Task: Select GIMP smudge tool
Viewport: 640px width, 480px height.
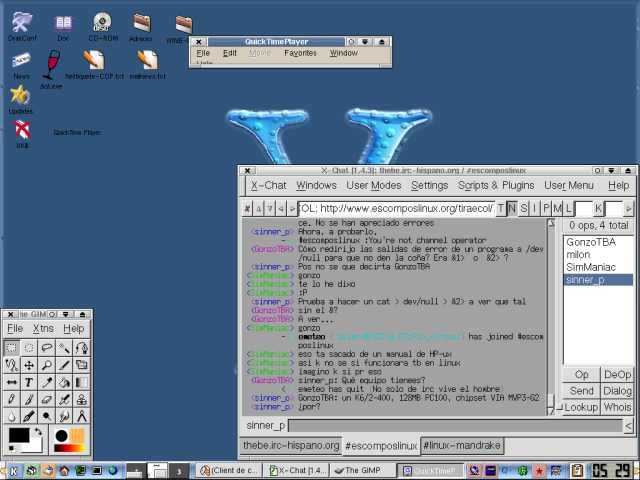Action: (x=64, y=416)
